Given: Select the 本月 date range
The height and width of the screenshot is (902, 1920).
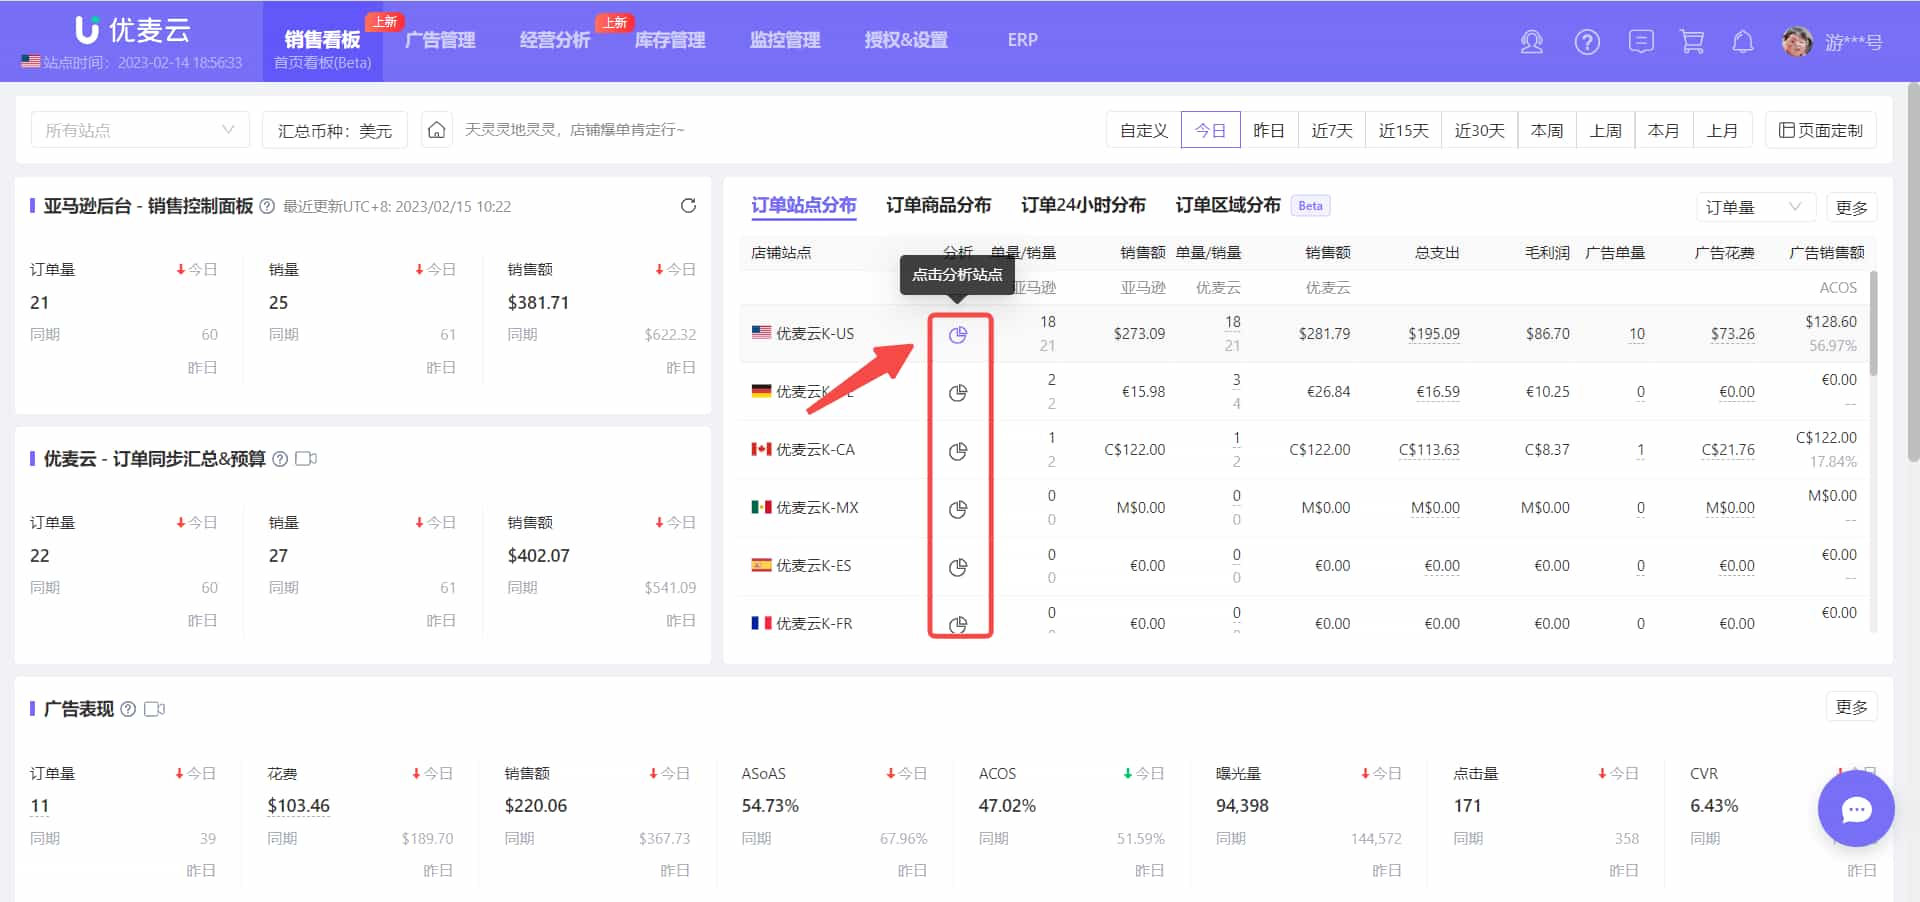Looking at the screenshot, I should [x=1664, y=130].
